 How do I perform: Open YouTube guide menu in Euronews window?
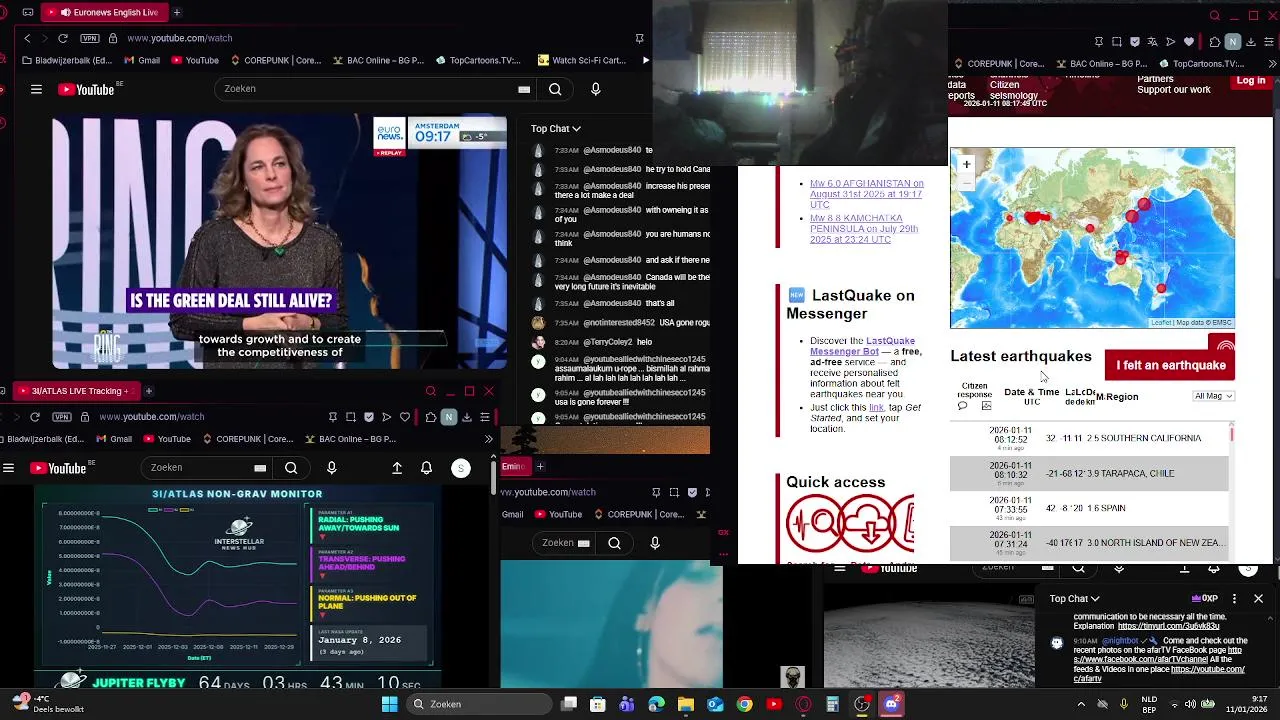tap(36, 89)
